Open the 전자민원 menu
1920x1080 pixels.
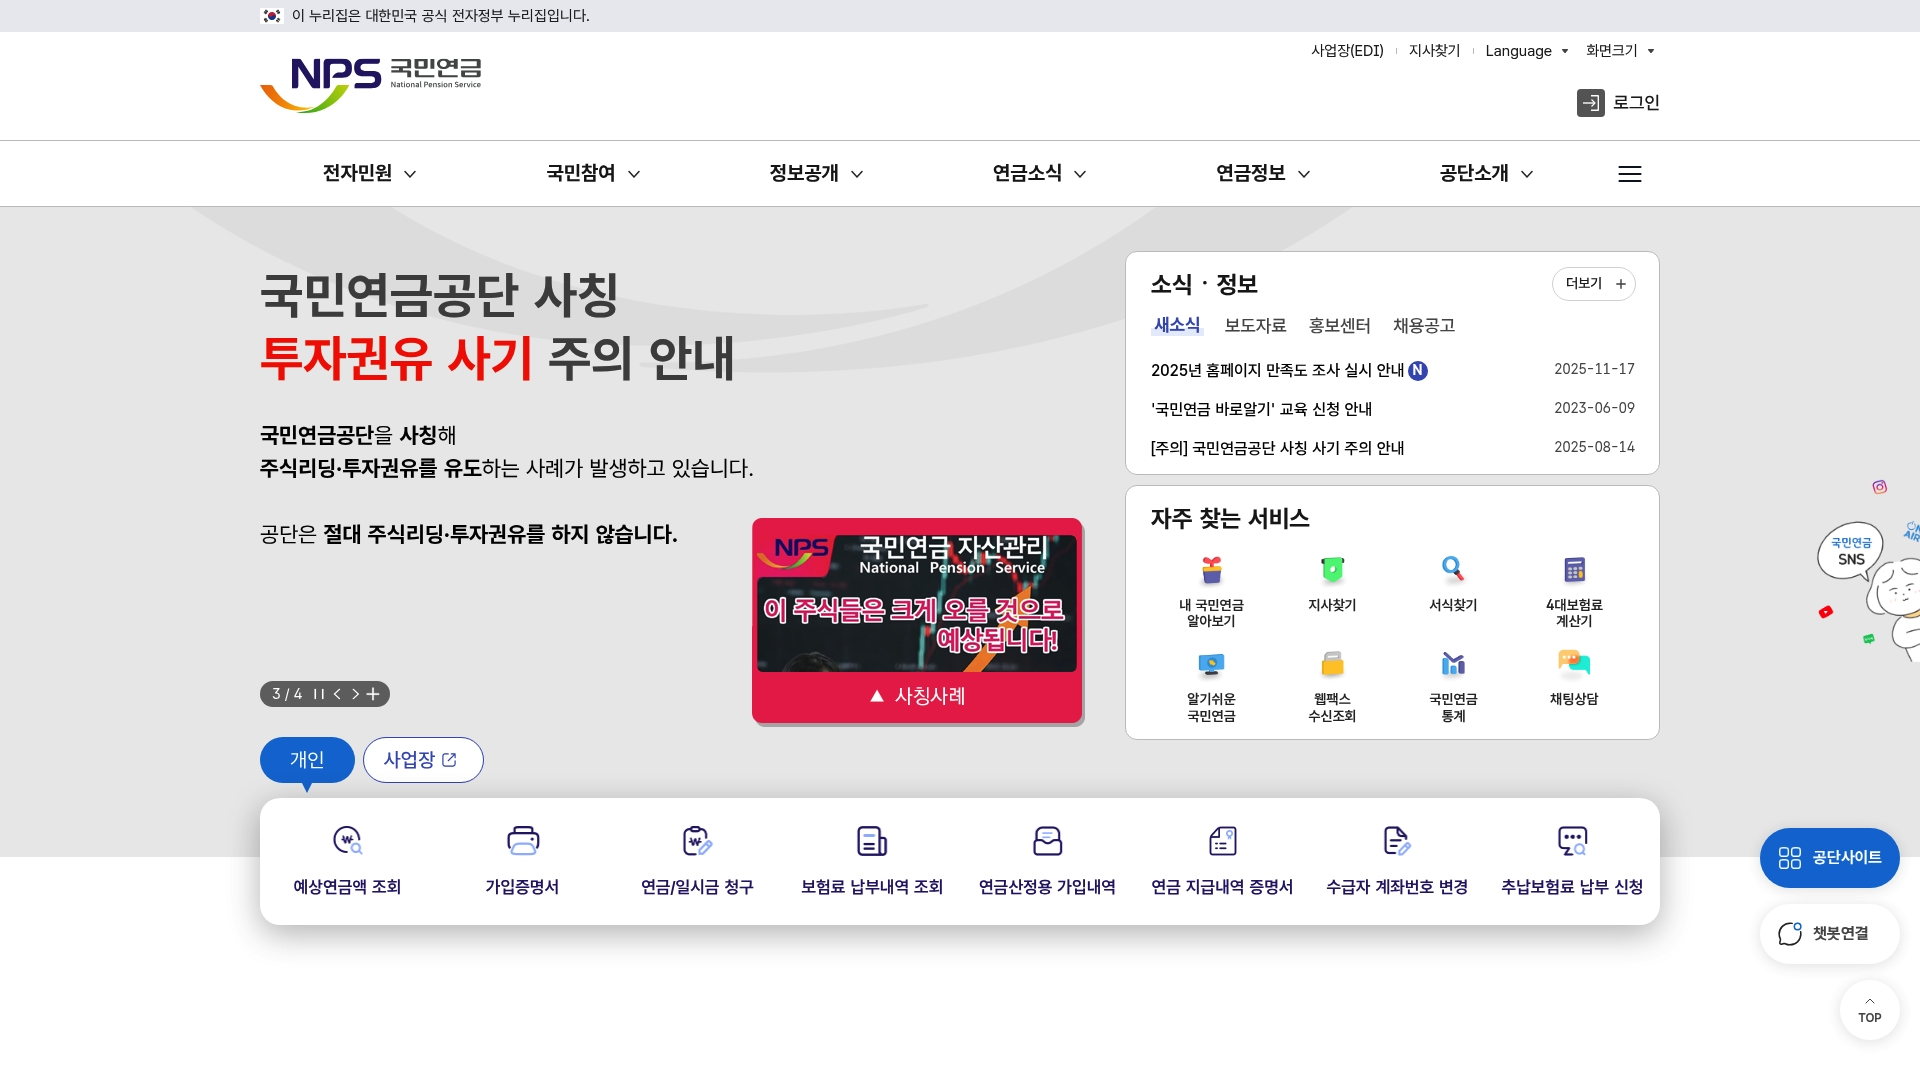[366, 173]
